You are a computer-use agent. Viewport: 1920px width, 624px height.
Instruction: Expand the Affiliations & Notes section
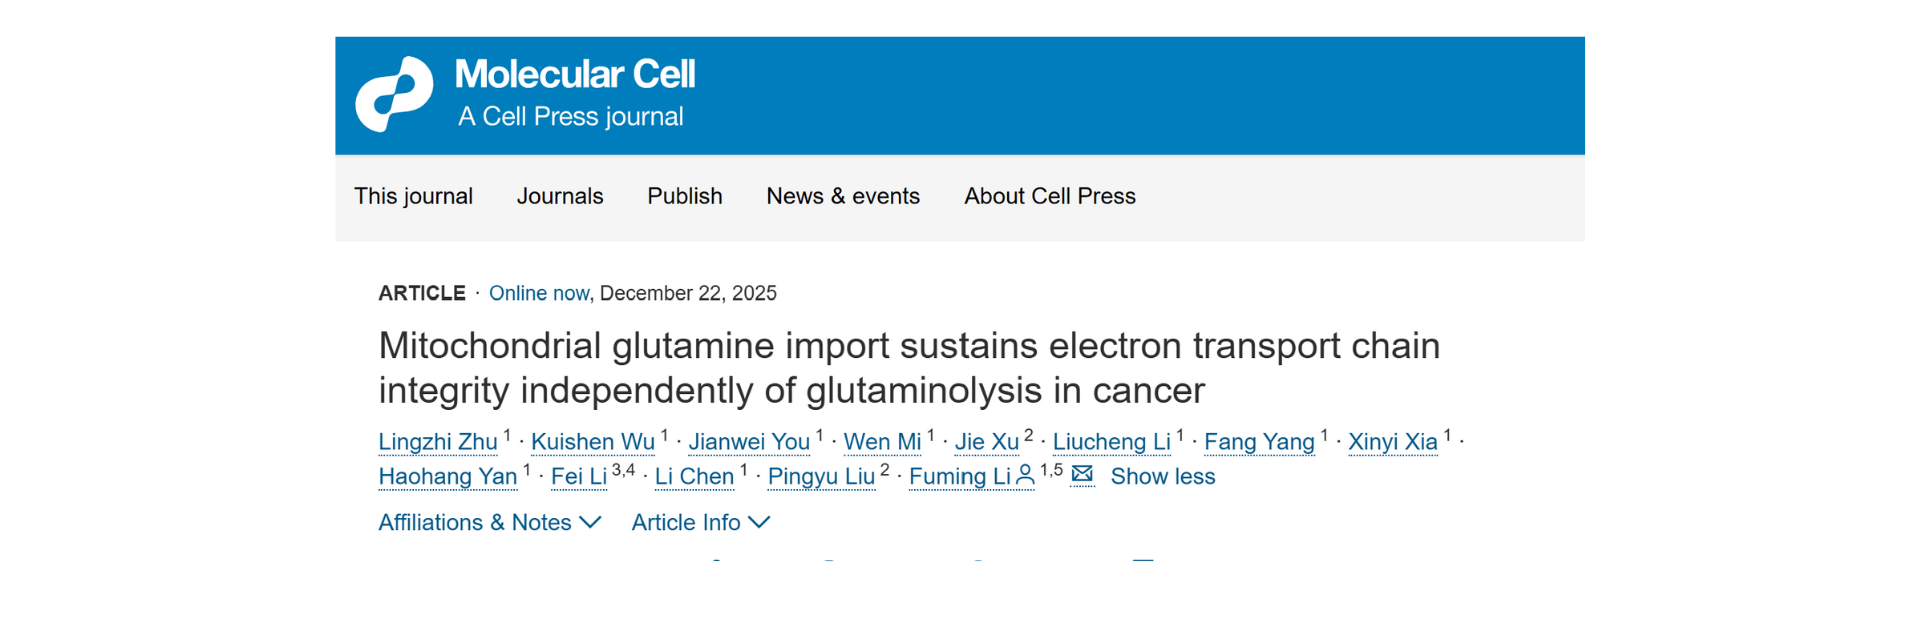[x=489, y=522]
